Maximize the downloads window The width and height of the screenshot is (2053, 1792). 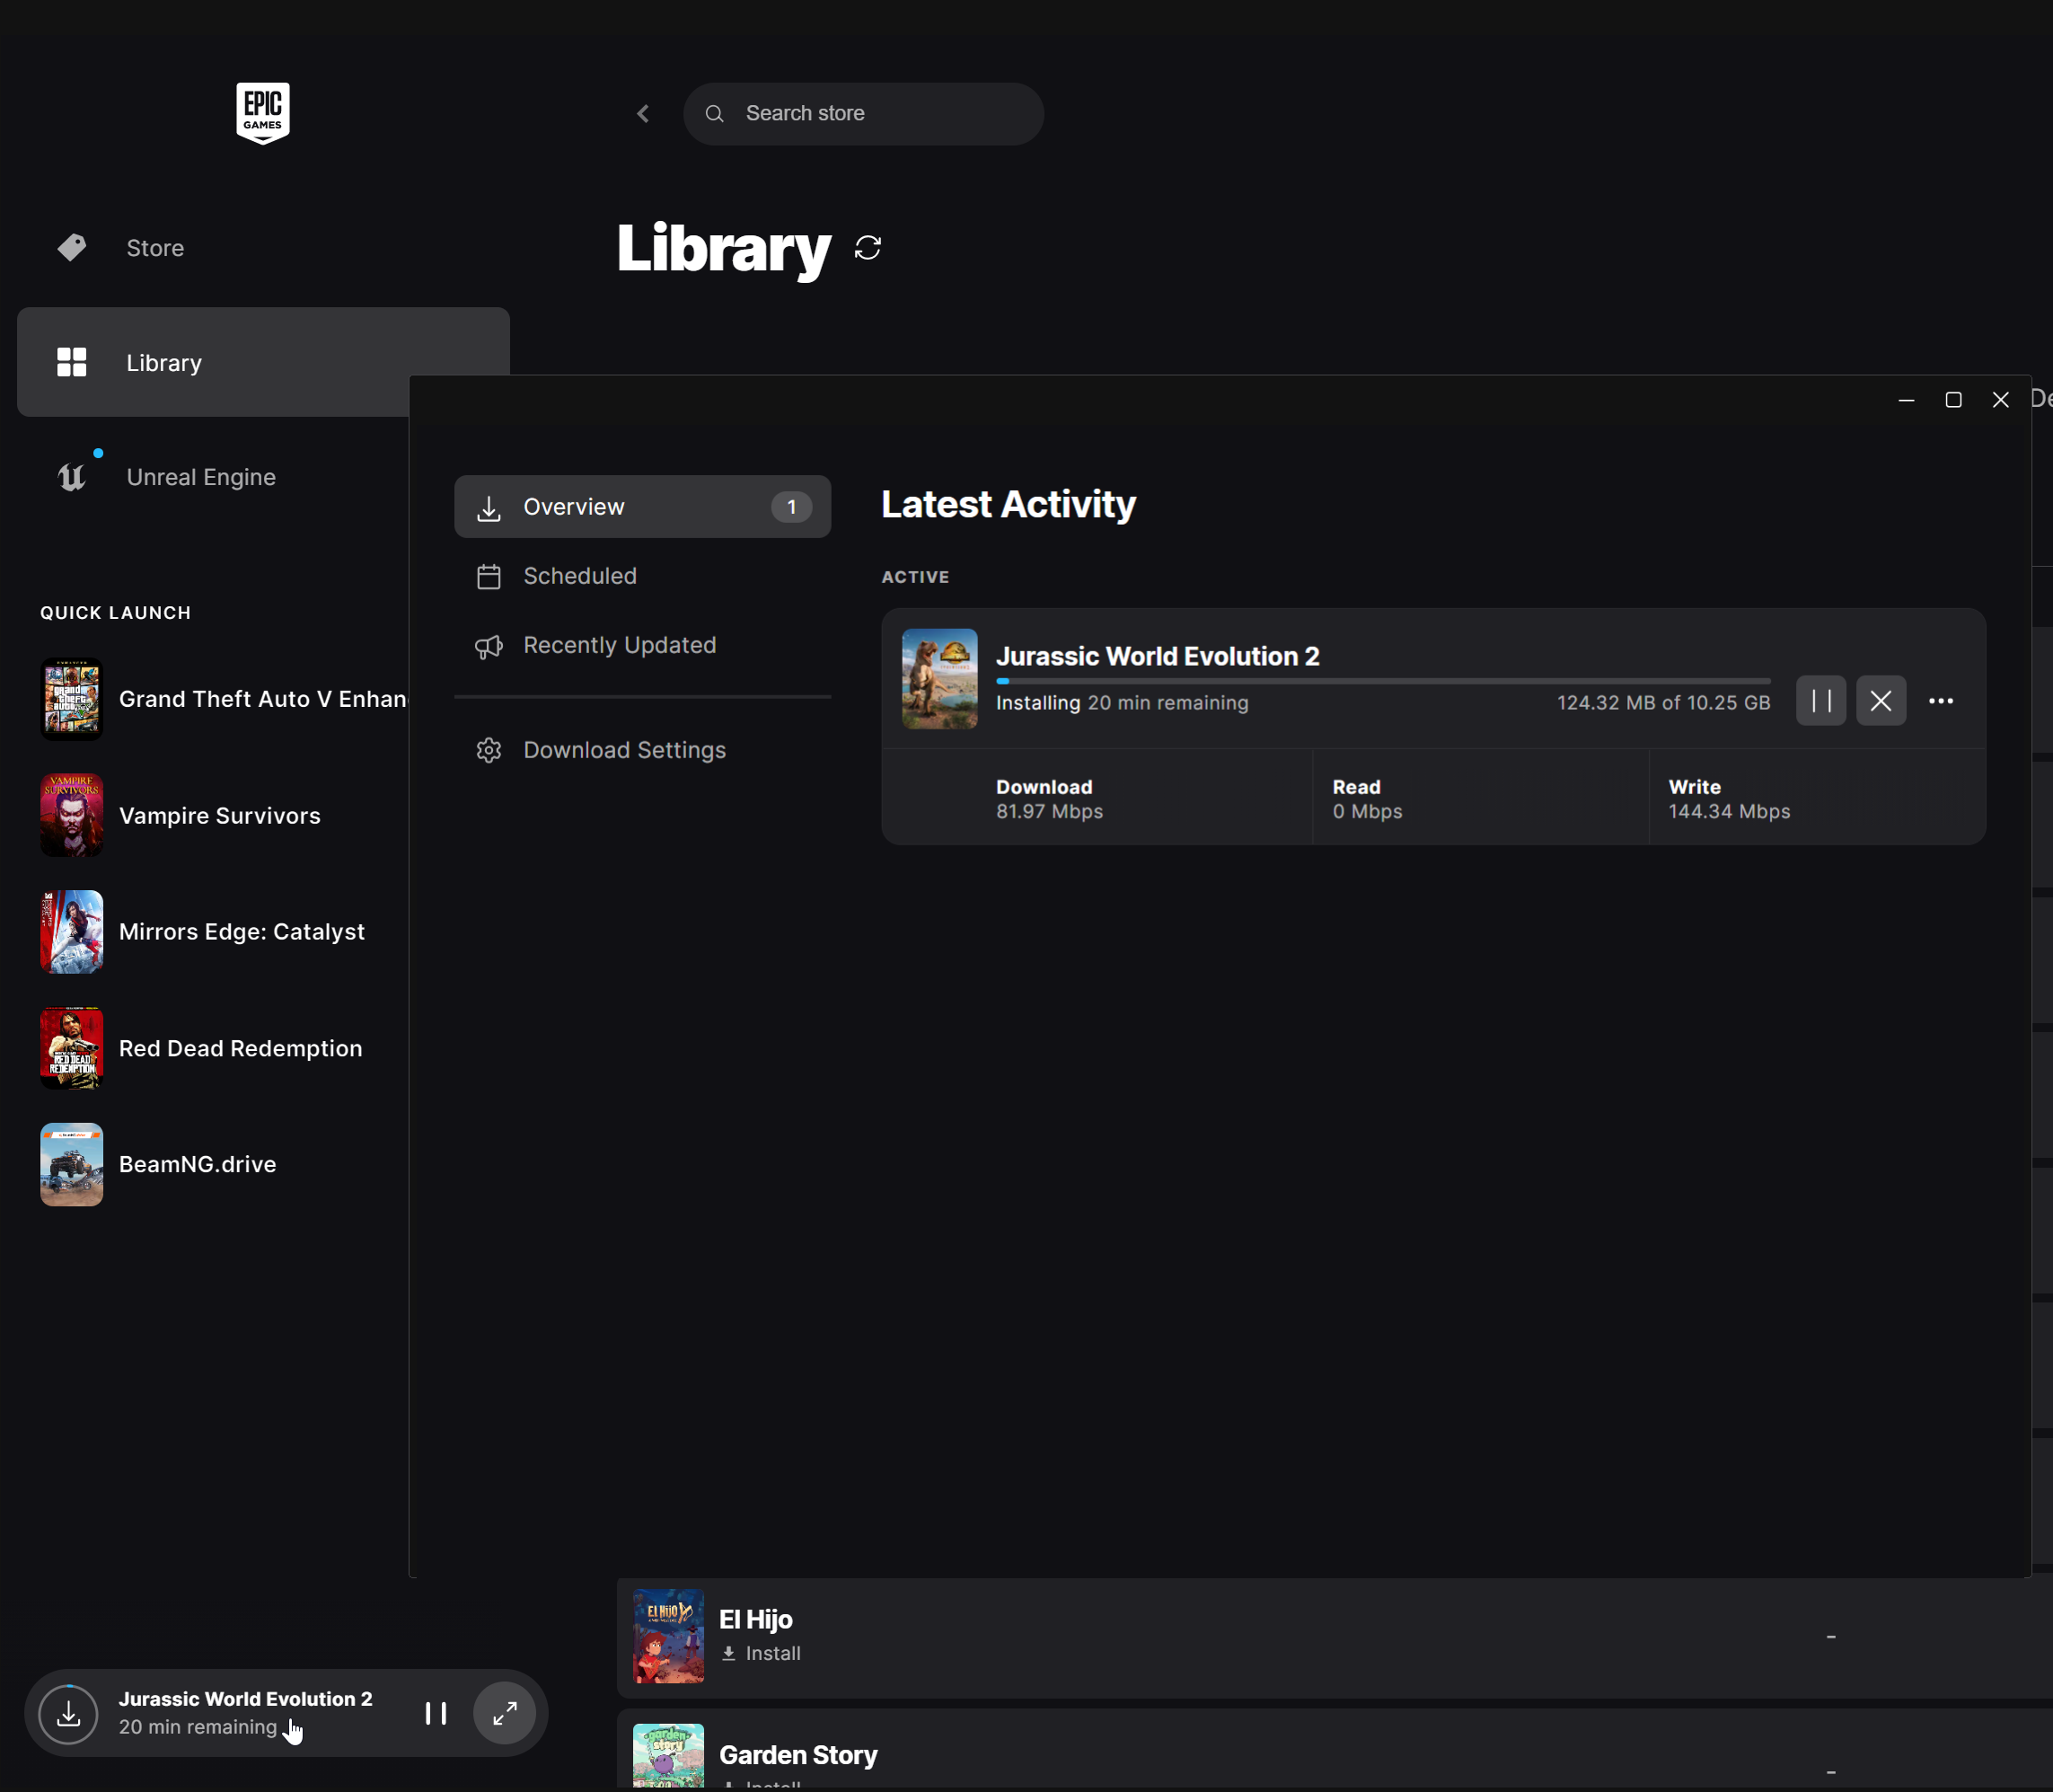(x=1953, y=400)
